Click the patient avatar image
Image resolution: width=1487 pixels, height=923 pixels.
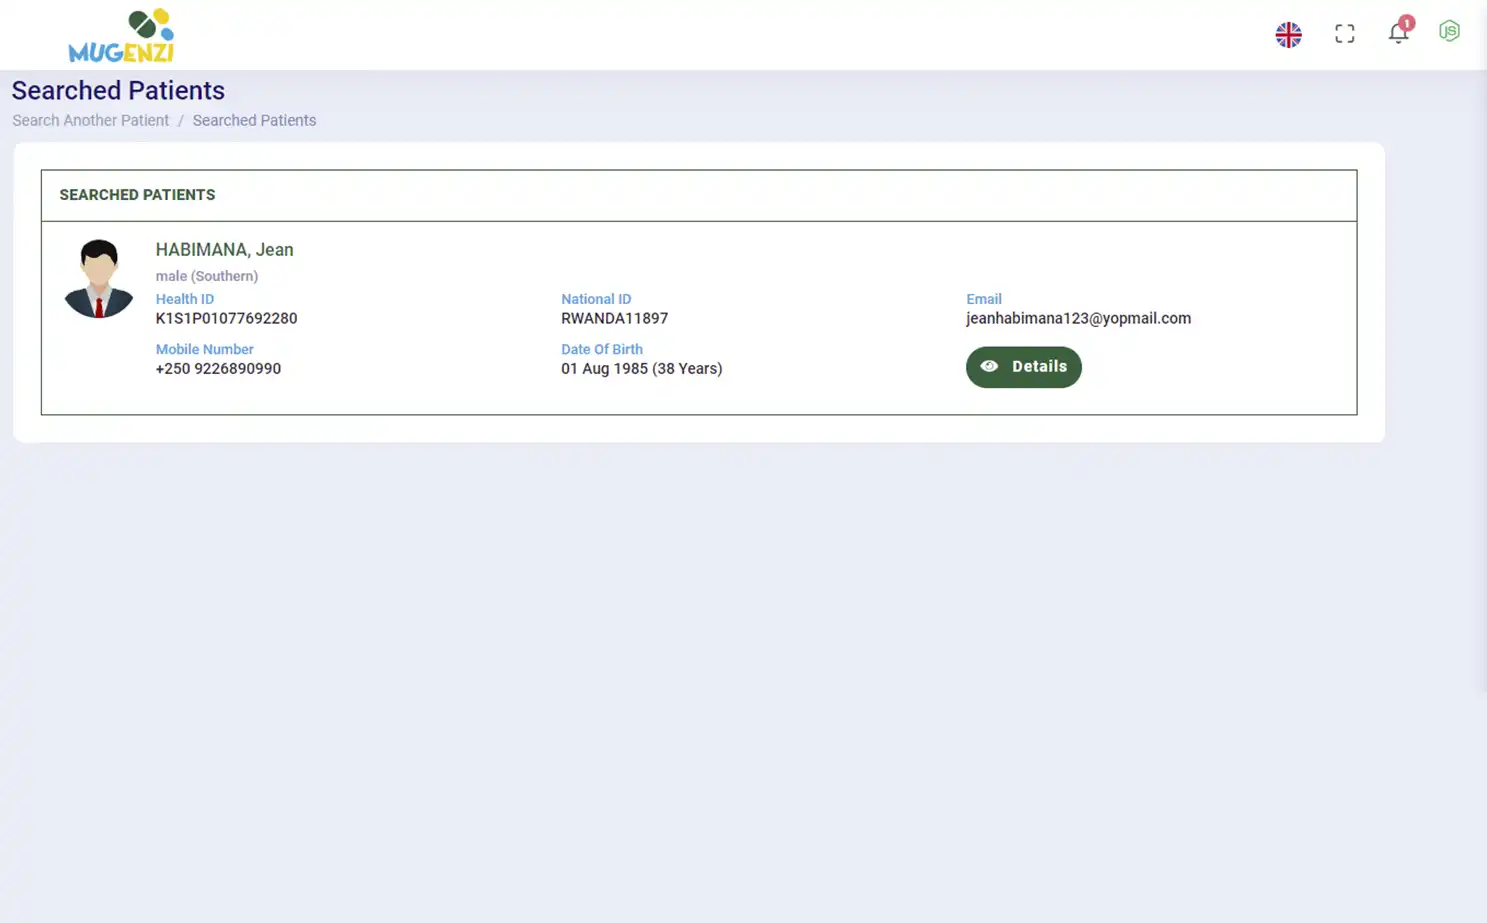pyautogui.click(x=99, y=279)
